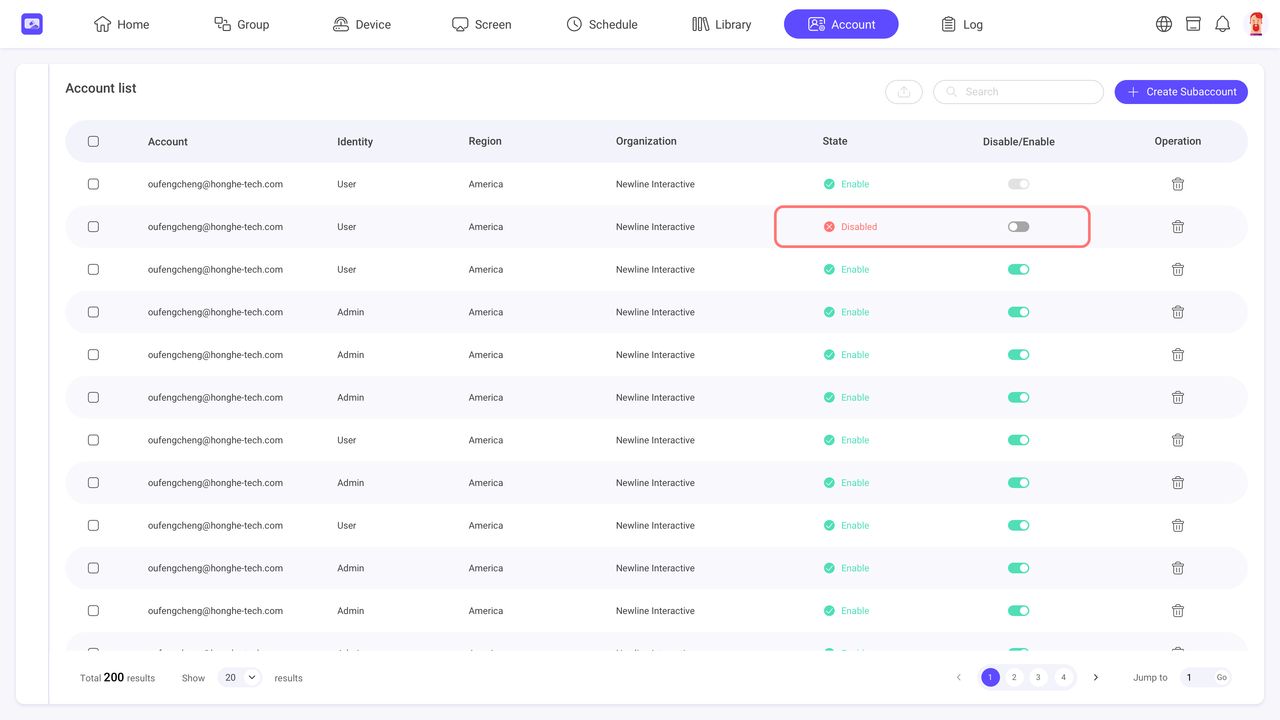Open the Group tab
Screen dimensions: 1280x720
242,24
